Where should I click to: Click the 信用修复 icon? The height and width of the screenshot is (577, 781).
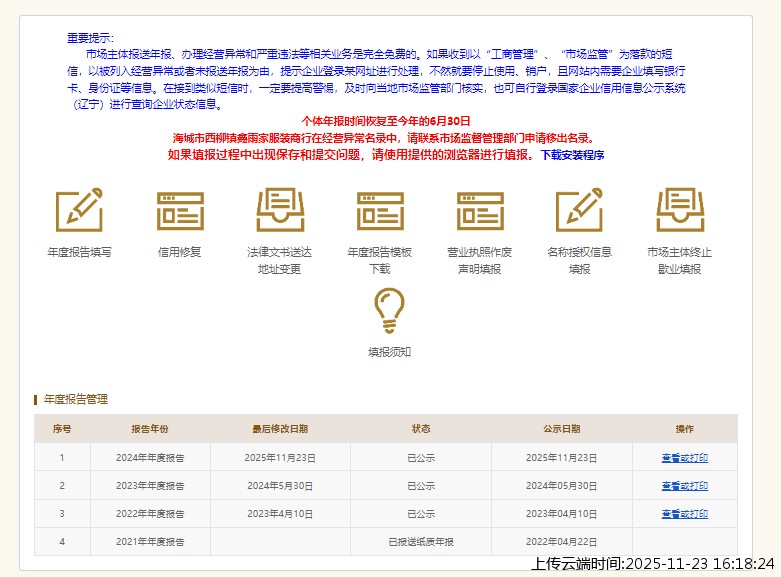click(180, 210)
